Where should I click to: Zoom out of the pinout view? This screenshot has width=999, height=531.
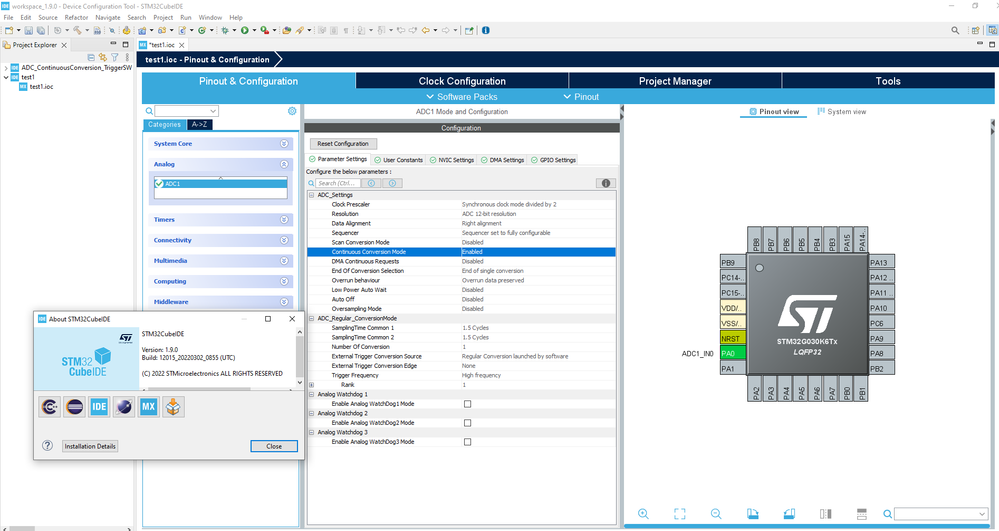point(716,514)
